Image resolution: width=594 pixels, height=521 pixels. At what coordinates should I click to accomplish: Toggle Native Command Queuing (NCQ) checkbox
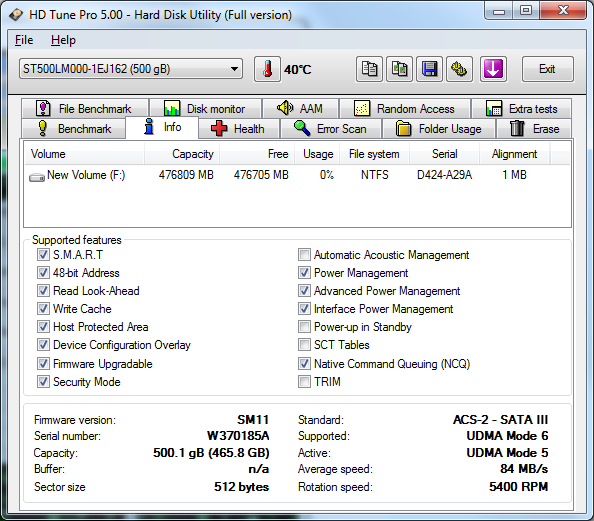click(x=304, y=364)
